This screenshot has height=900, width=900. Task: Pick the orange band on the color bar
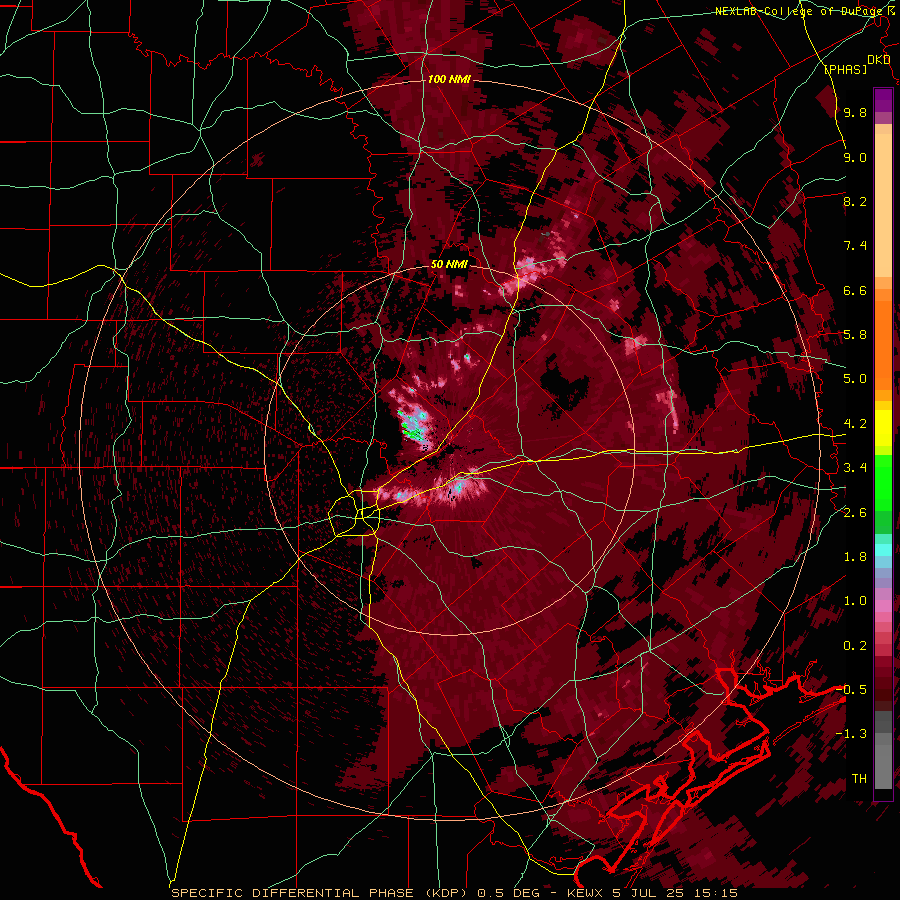click(x=883, y=344)
